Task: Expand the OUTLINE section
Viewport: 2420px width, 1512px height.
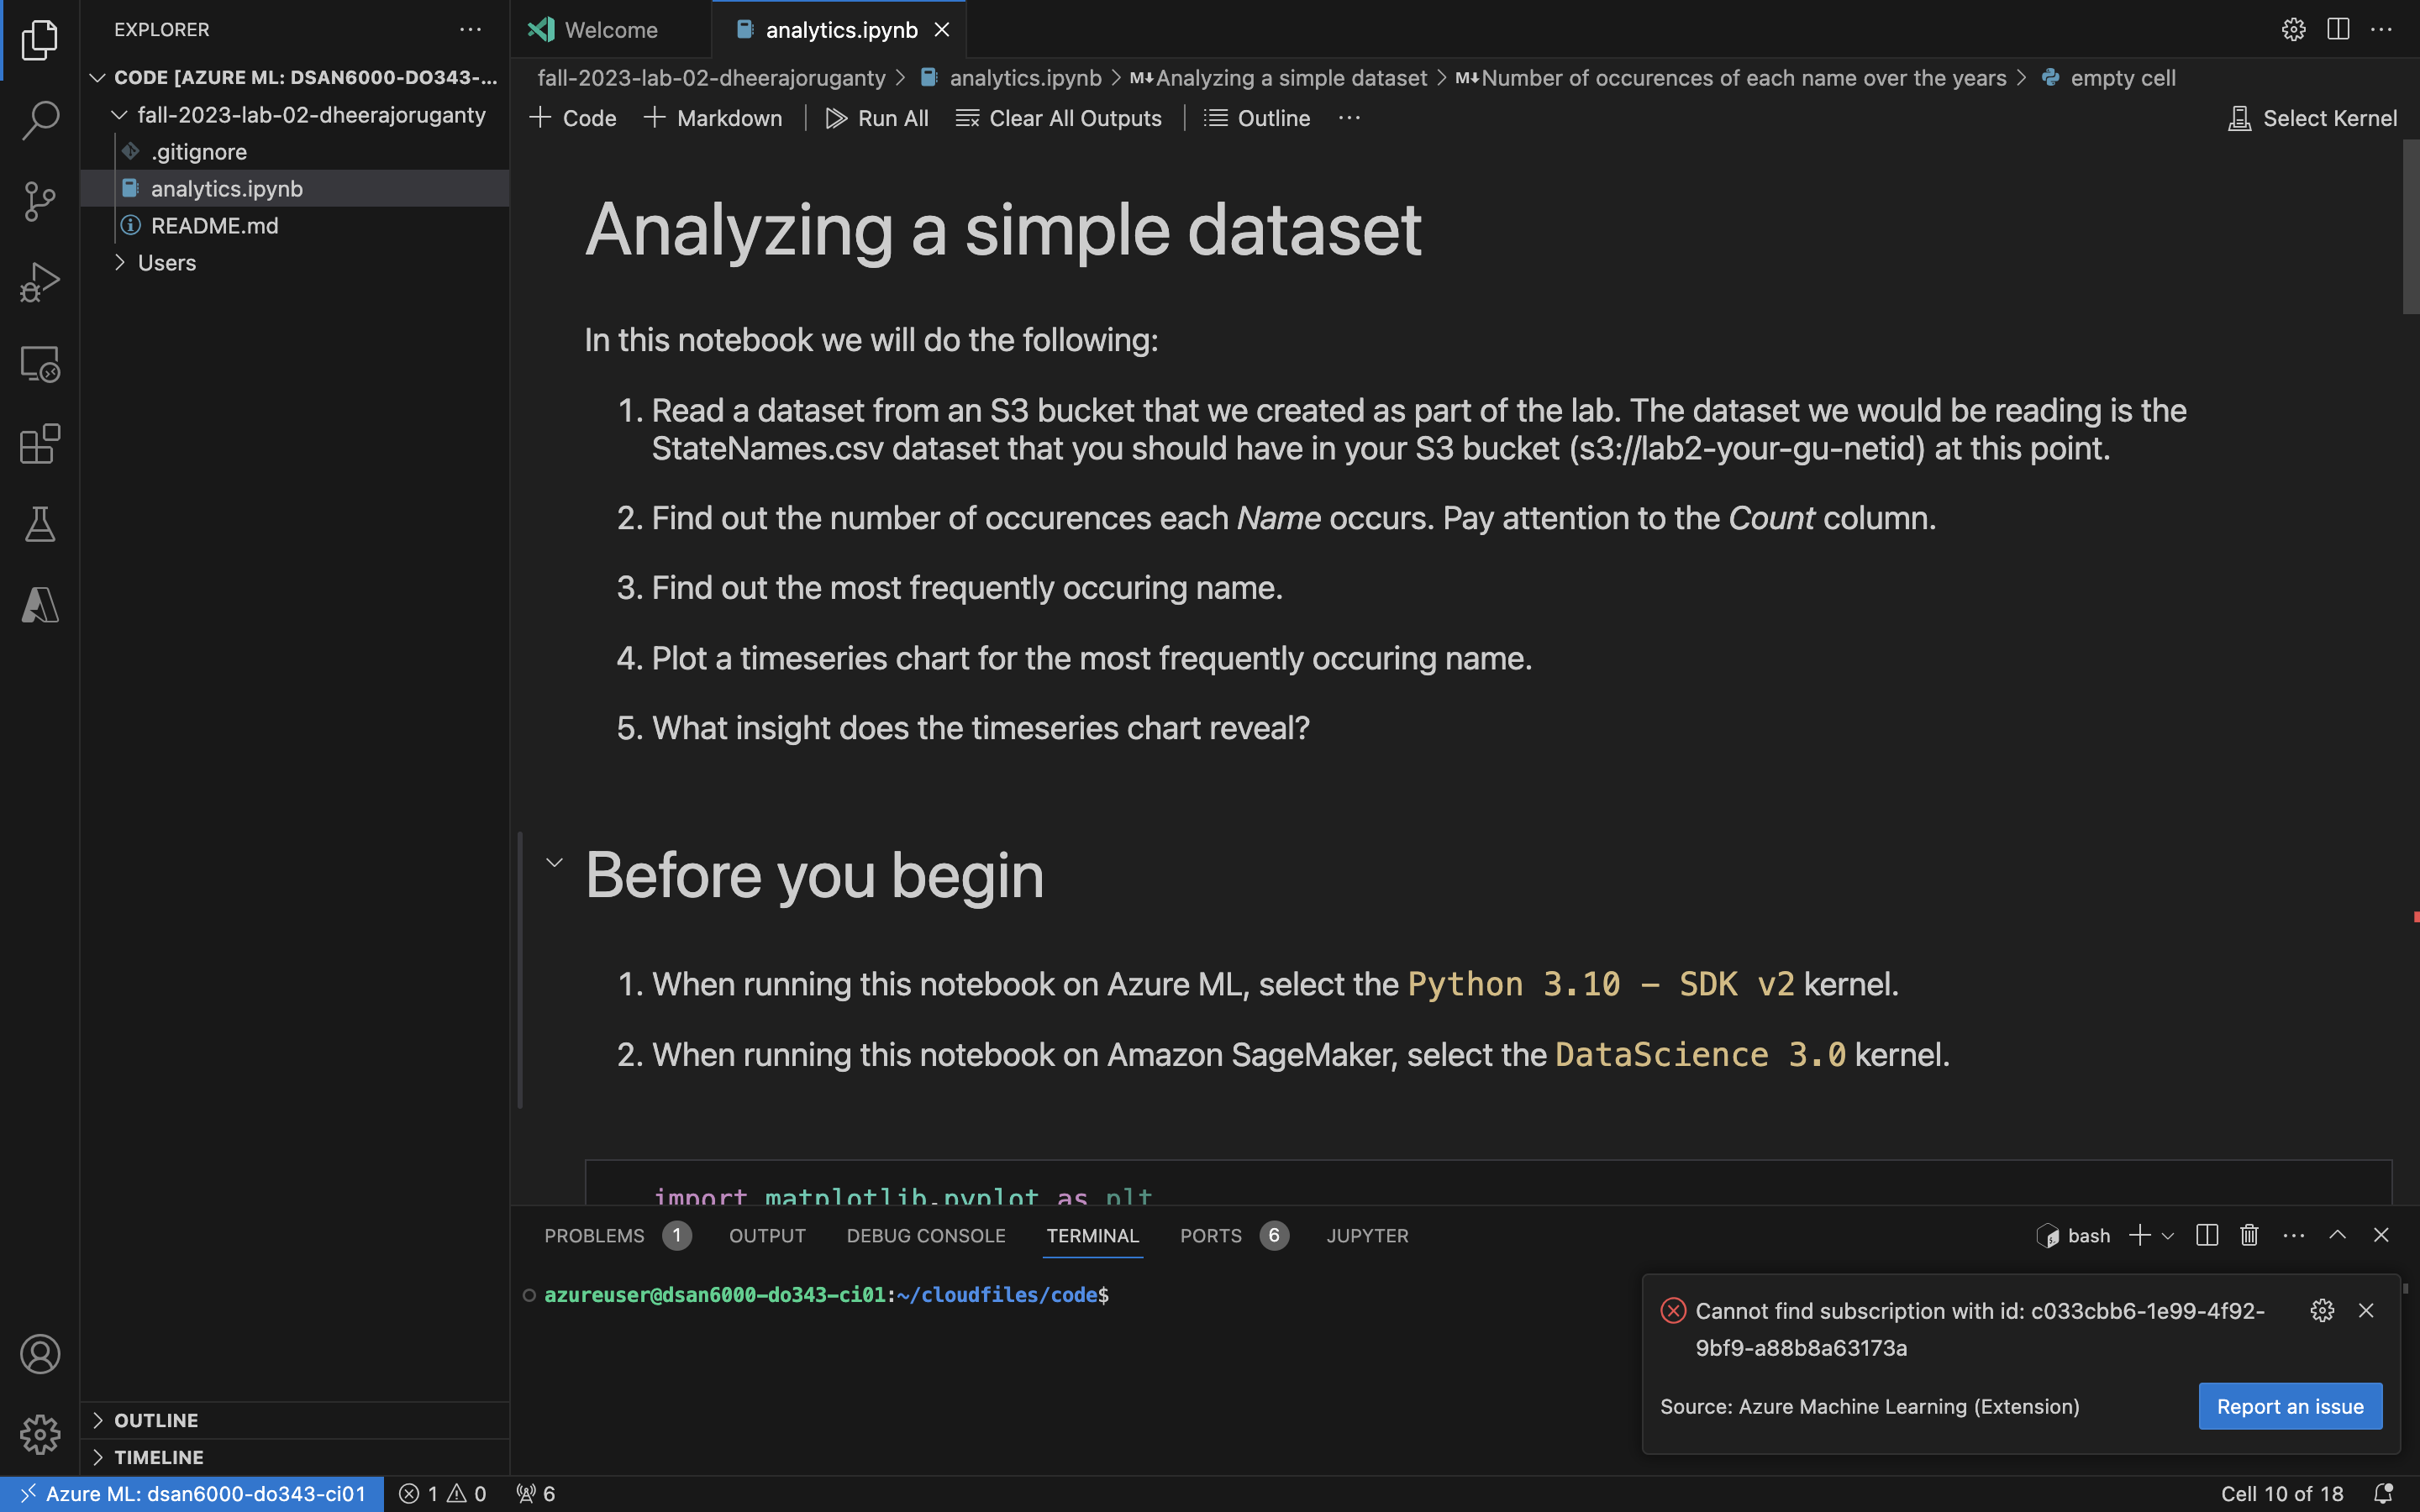Action: pyautogui.click(x=156, y=1420)
